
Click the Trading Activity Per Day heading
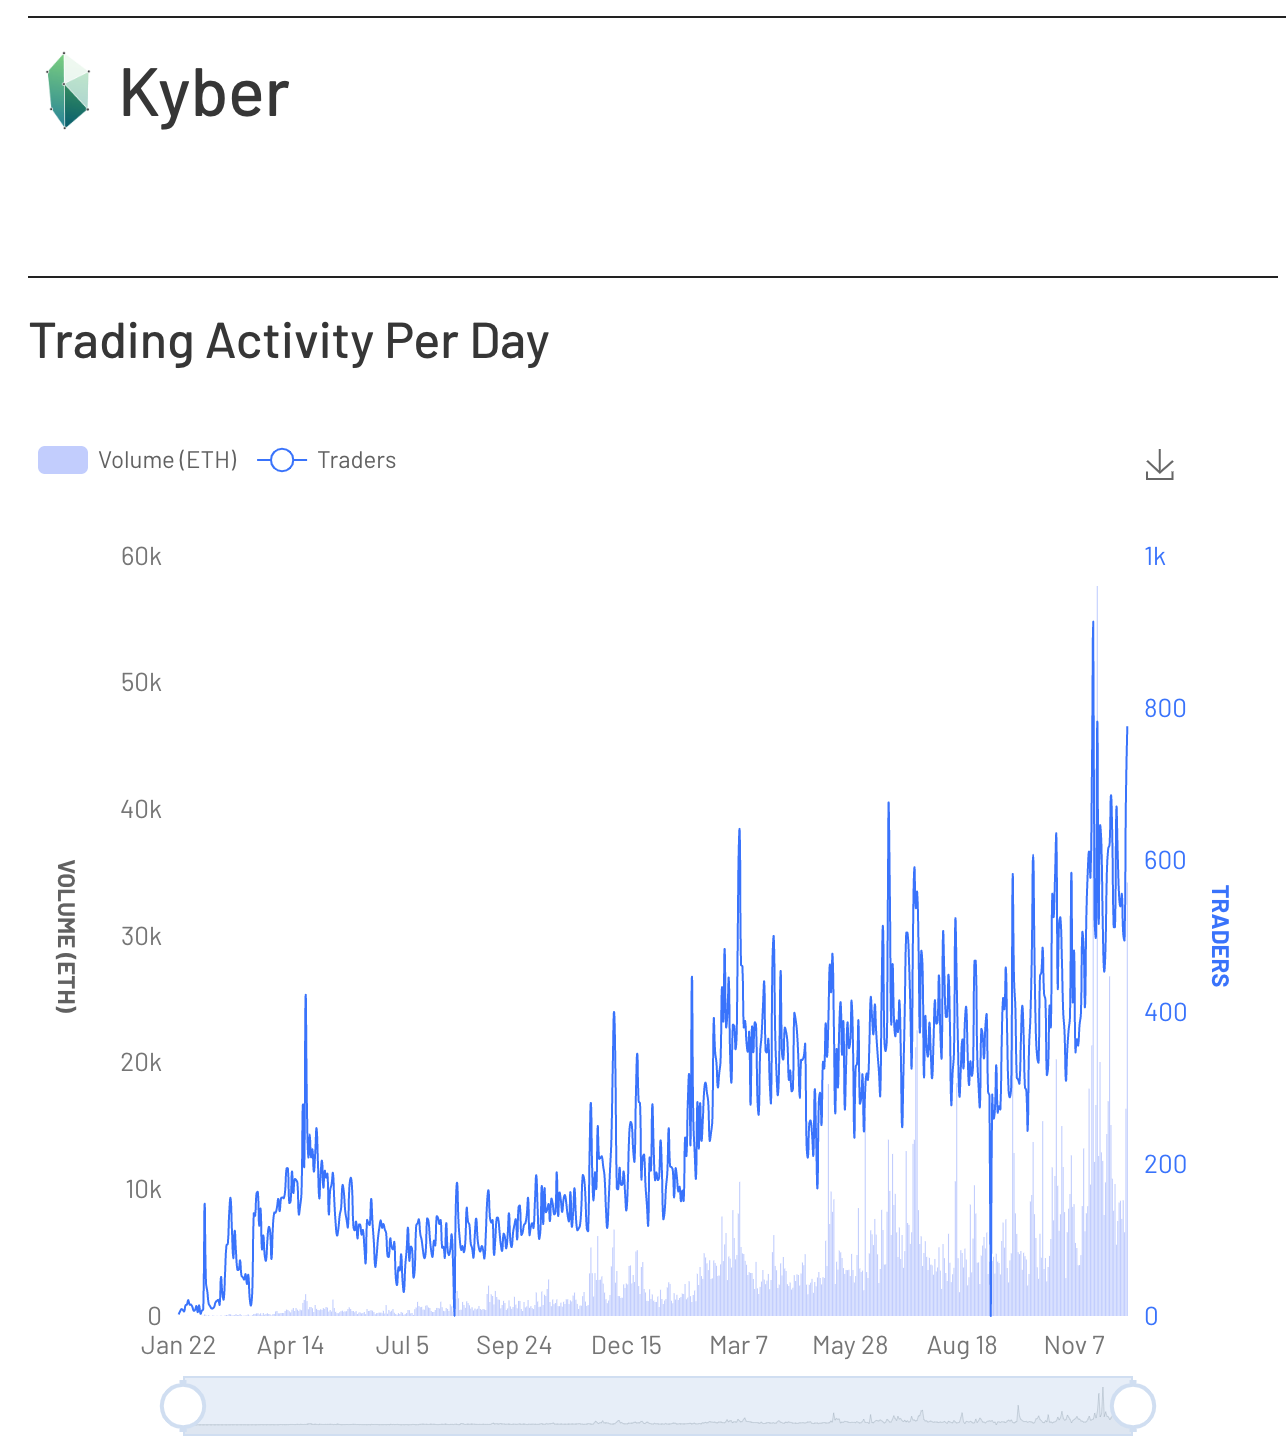(289, 341)
